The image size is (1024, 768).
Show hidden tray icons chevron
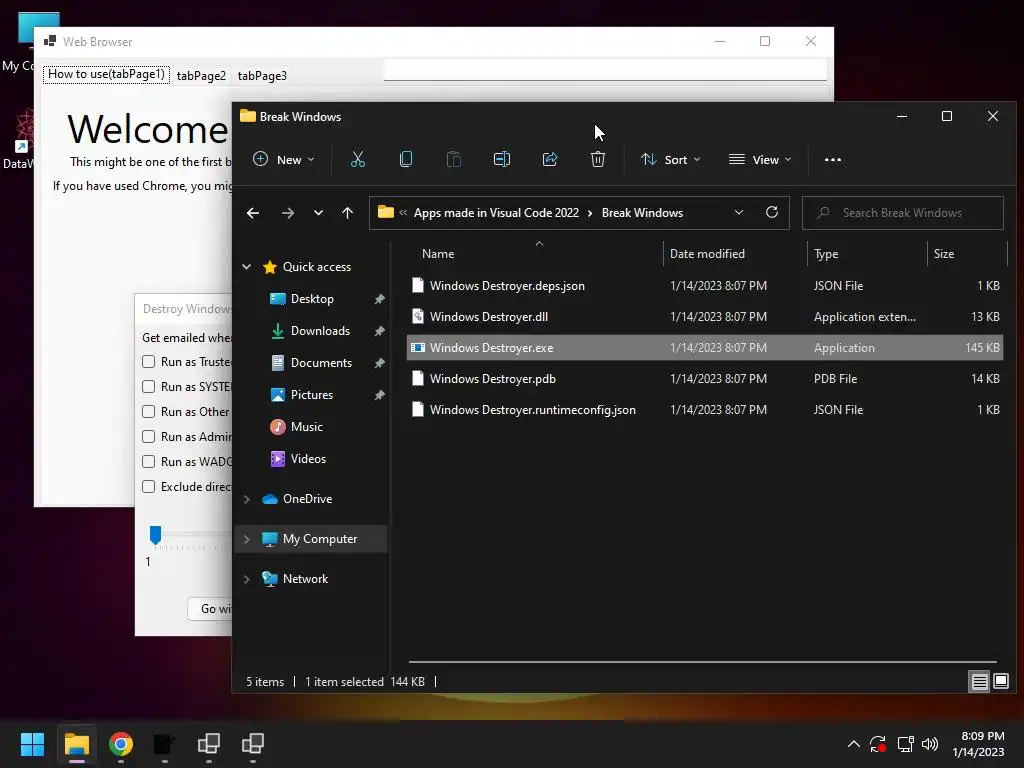854,744
